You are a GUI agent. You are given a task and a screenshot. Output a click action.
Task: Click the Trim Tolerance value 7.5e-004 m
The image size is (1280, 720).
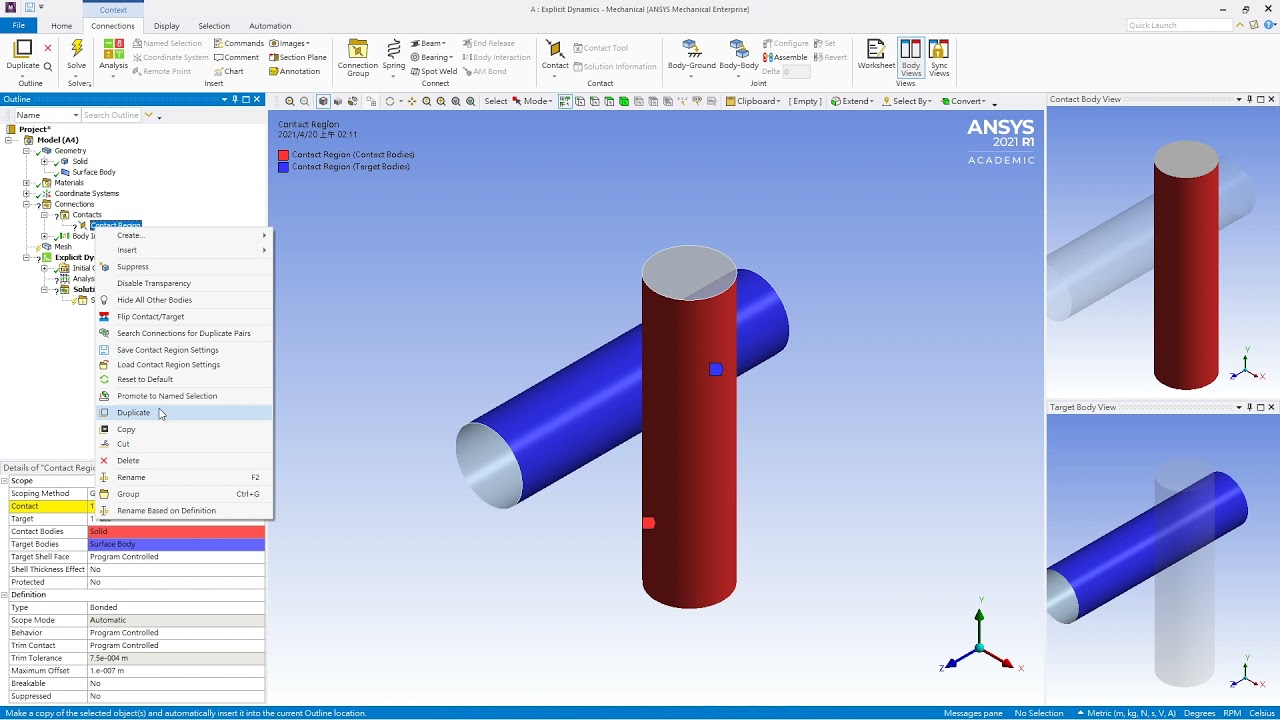point(176,658)
